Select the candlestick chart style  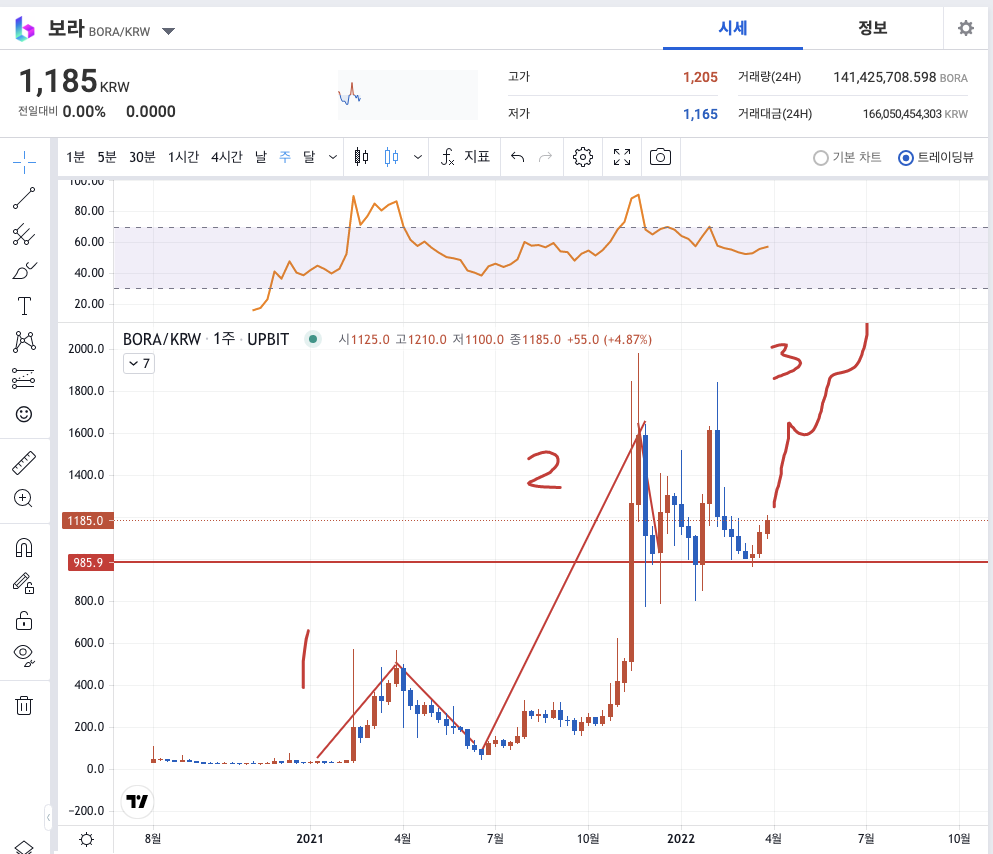pos(361,157)
